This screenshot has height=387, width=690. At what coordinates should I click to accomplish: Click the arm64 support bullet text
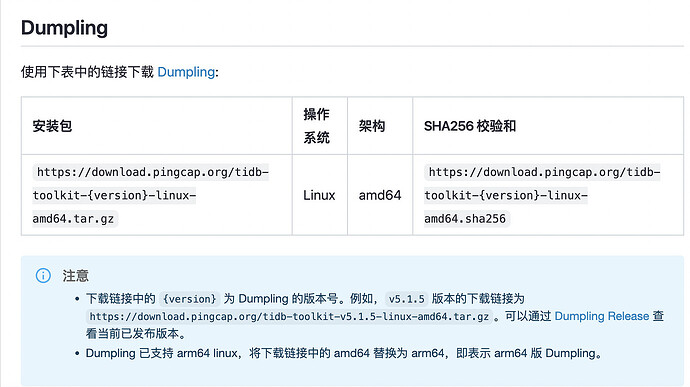344,353
